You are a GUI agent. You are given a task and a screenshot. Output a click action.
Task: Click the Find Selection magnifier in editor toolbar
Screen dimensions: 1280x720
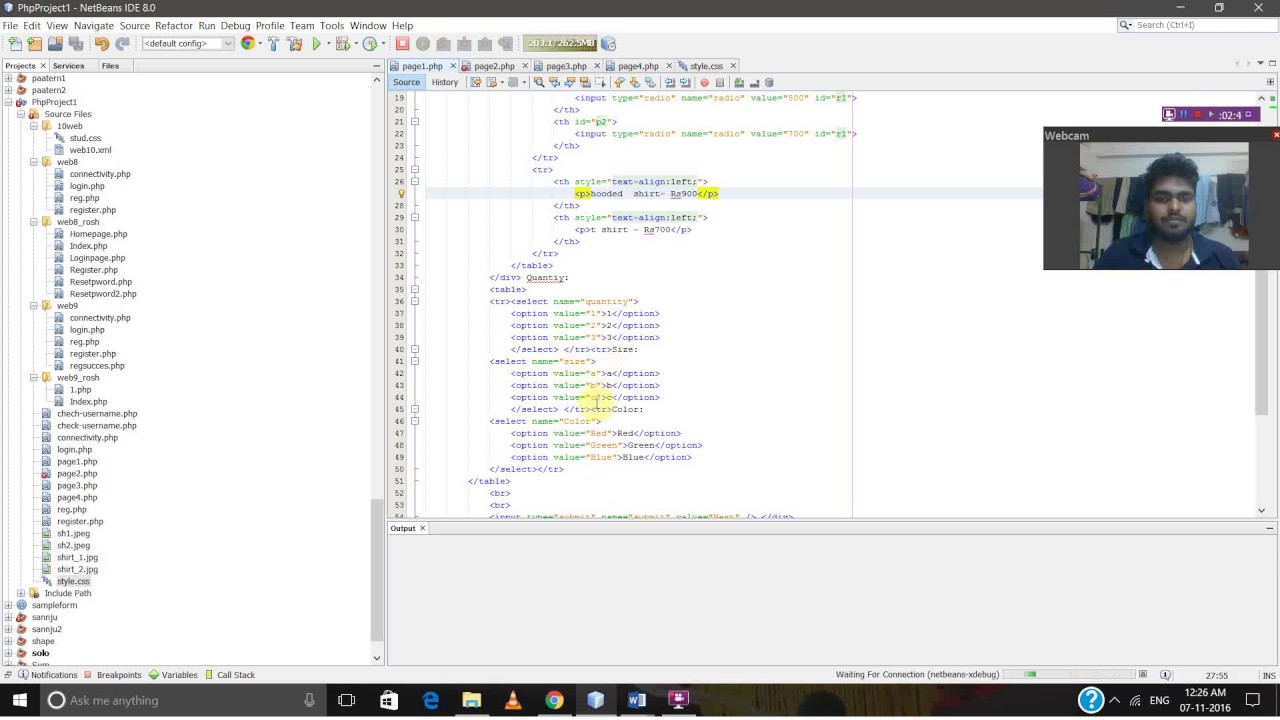(539, 82)
